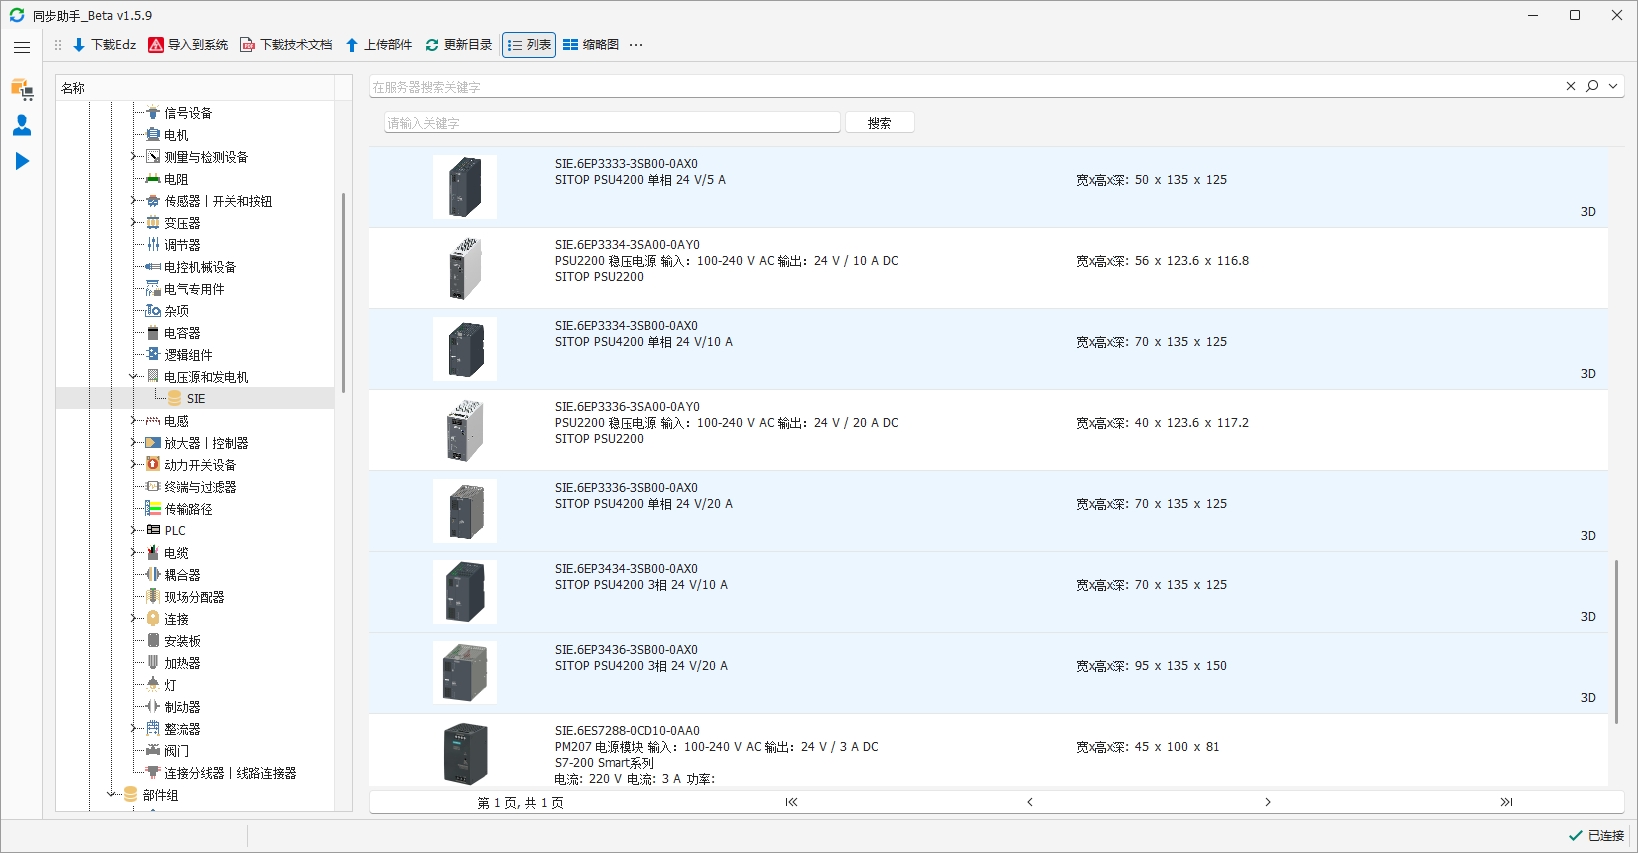Switch to 列表 list view
Viewport: 1638px width, 853px height.
[529, 45]
